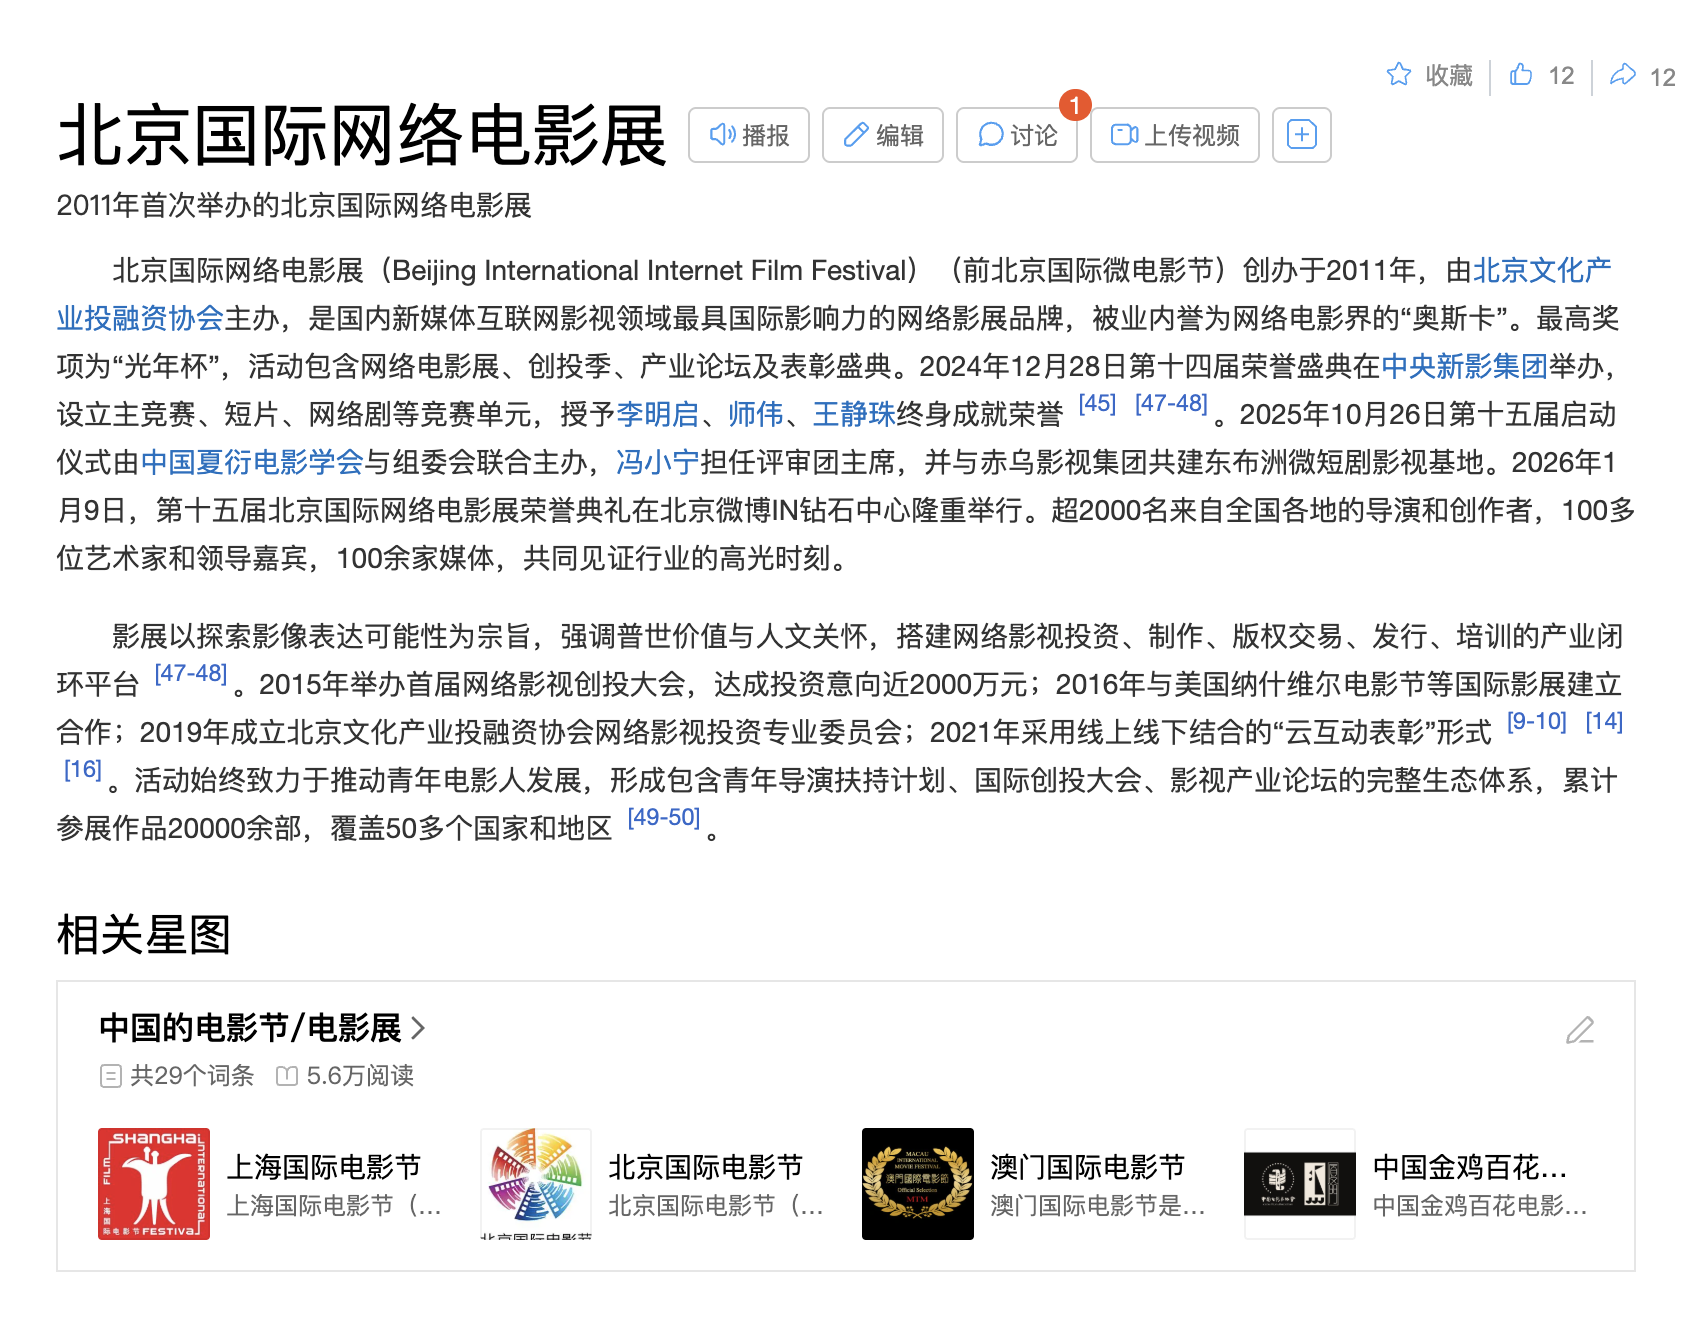Click the star icon to favorite (收藏)

(x=1399, y=75)
